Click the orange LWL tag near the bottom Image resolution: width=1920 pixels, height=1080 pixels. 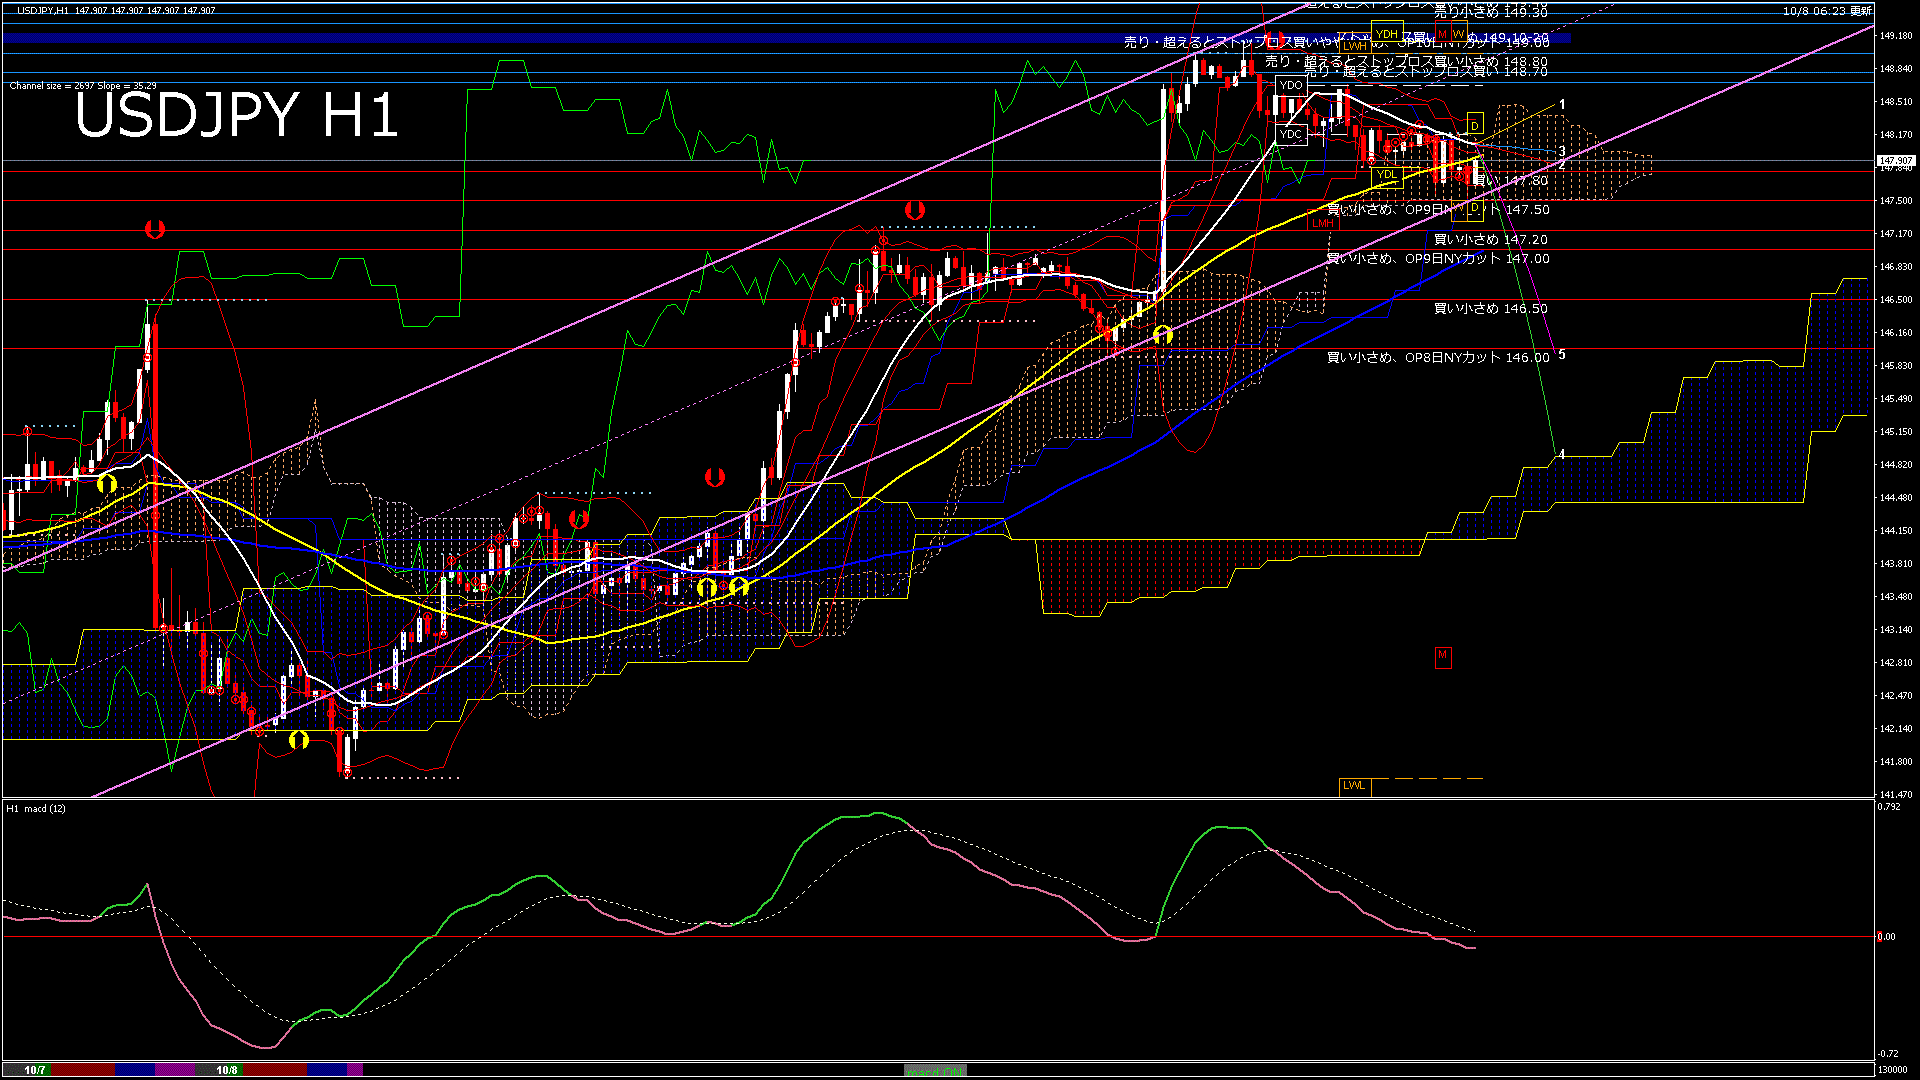click(1354, 786)
